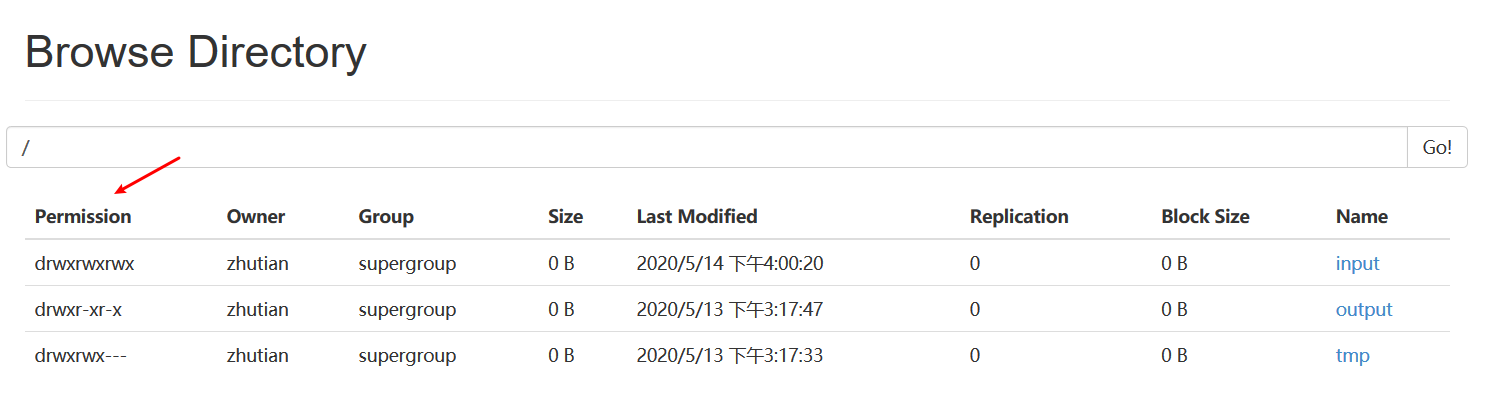Click the Group column header
Viewport: 1495px width, 394px height.
386,217
